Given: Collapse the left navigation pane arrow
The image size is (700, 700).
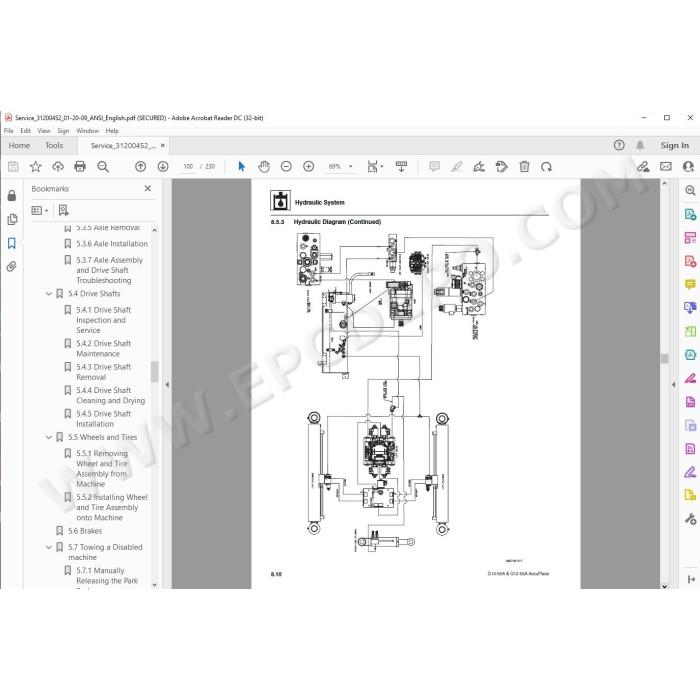Looking at the screenshot, I should pos(167,384).
